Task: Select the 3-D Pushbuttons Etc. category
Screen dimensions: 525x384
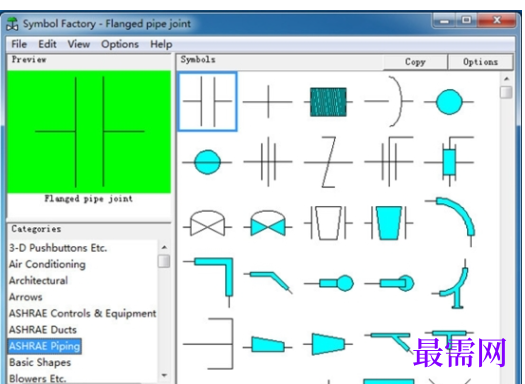Action: 58,248
